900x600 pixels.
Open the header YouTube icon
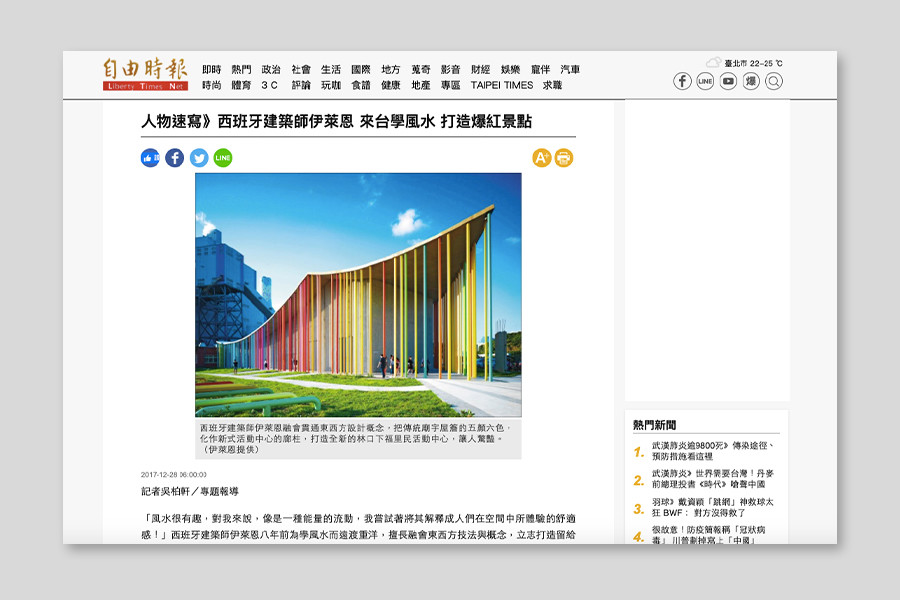point(728,81)
